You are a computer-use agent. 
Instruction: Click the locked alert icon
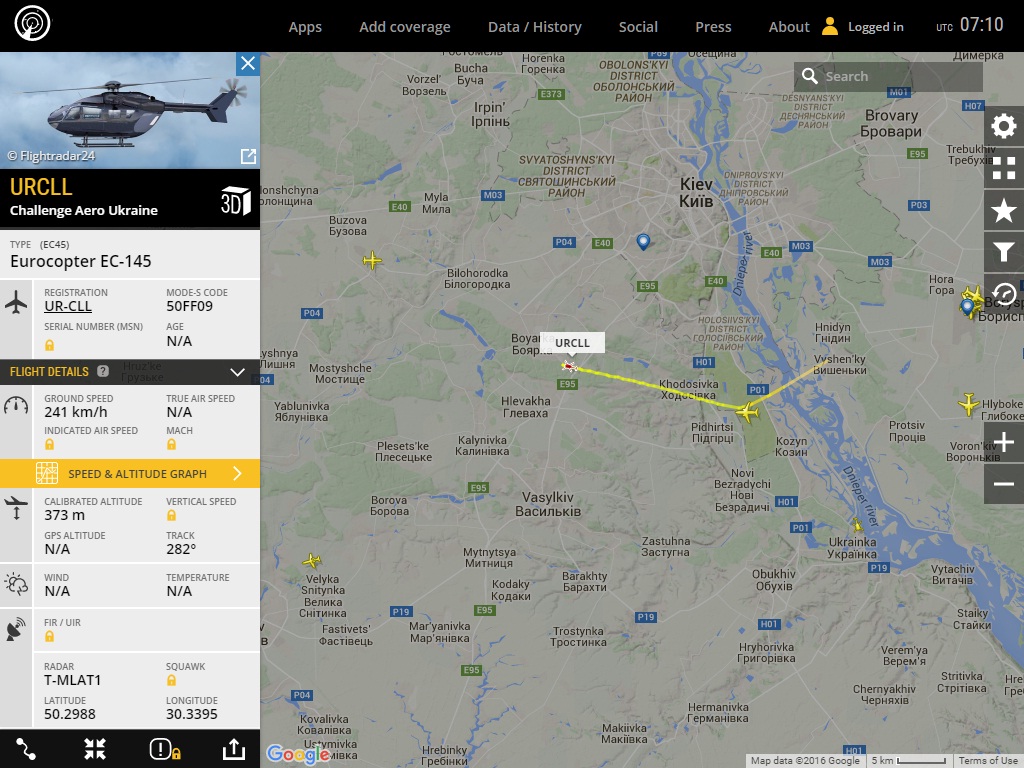click(x=165, y=749)
